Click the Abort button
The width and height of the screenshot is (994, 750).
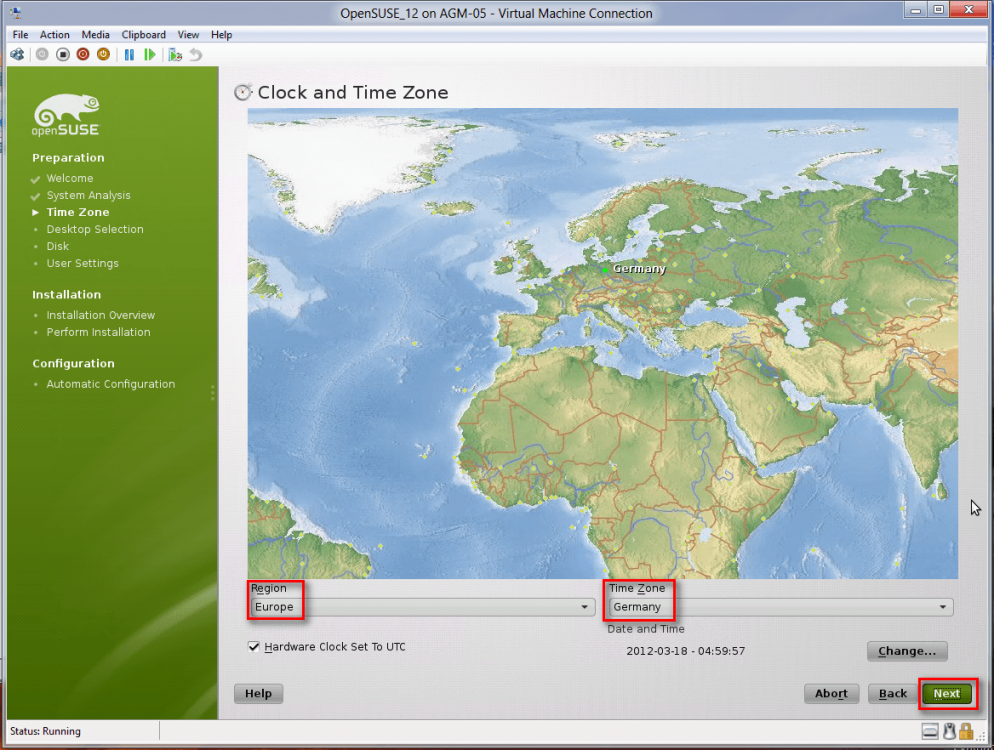point(831,693)
